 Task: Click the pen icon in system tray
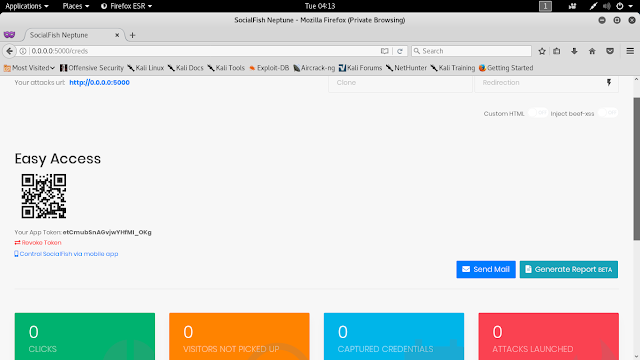click(593, 6)
